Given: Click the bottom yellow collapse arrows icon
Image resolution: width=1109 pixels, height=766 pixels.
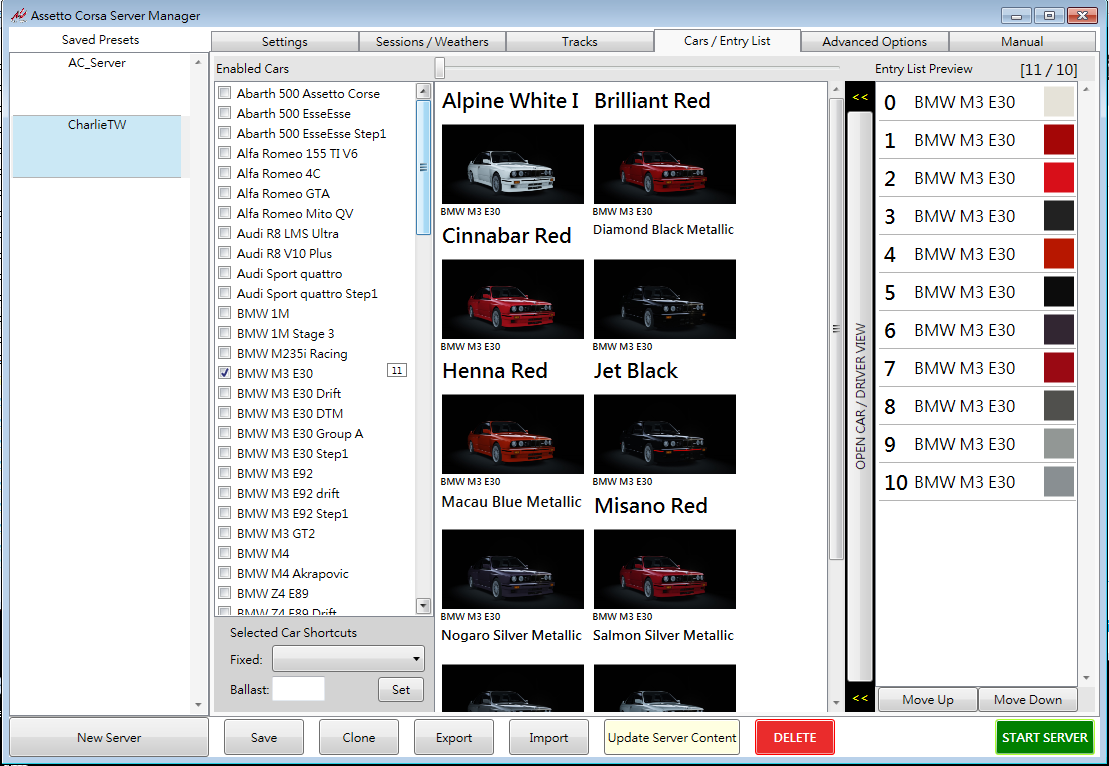Looking at the screenshot, I should (859, 698).
